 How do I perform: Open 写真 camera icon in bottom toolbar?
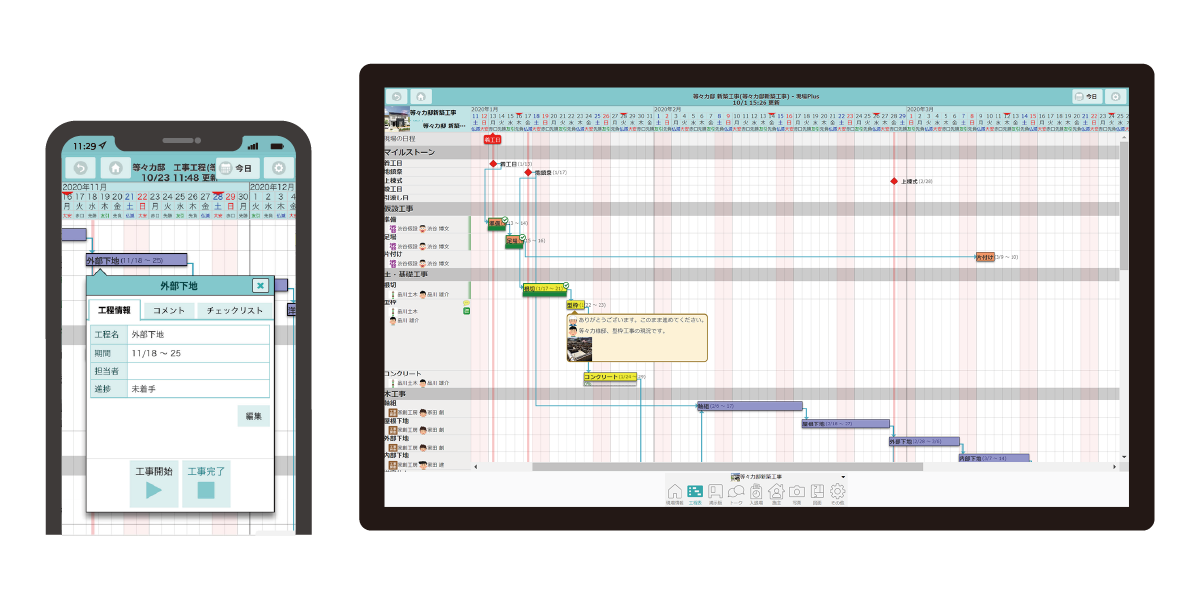pos(797,491)
